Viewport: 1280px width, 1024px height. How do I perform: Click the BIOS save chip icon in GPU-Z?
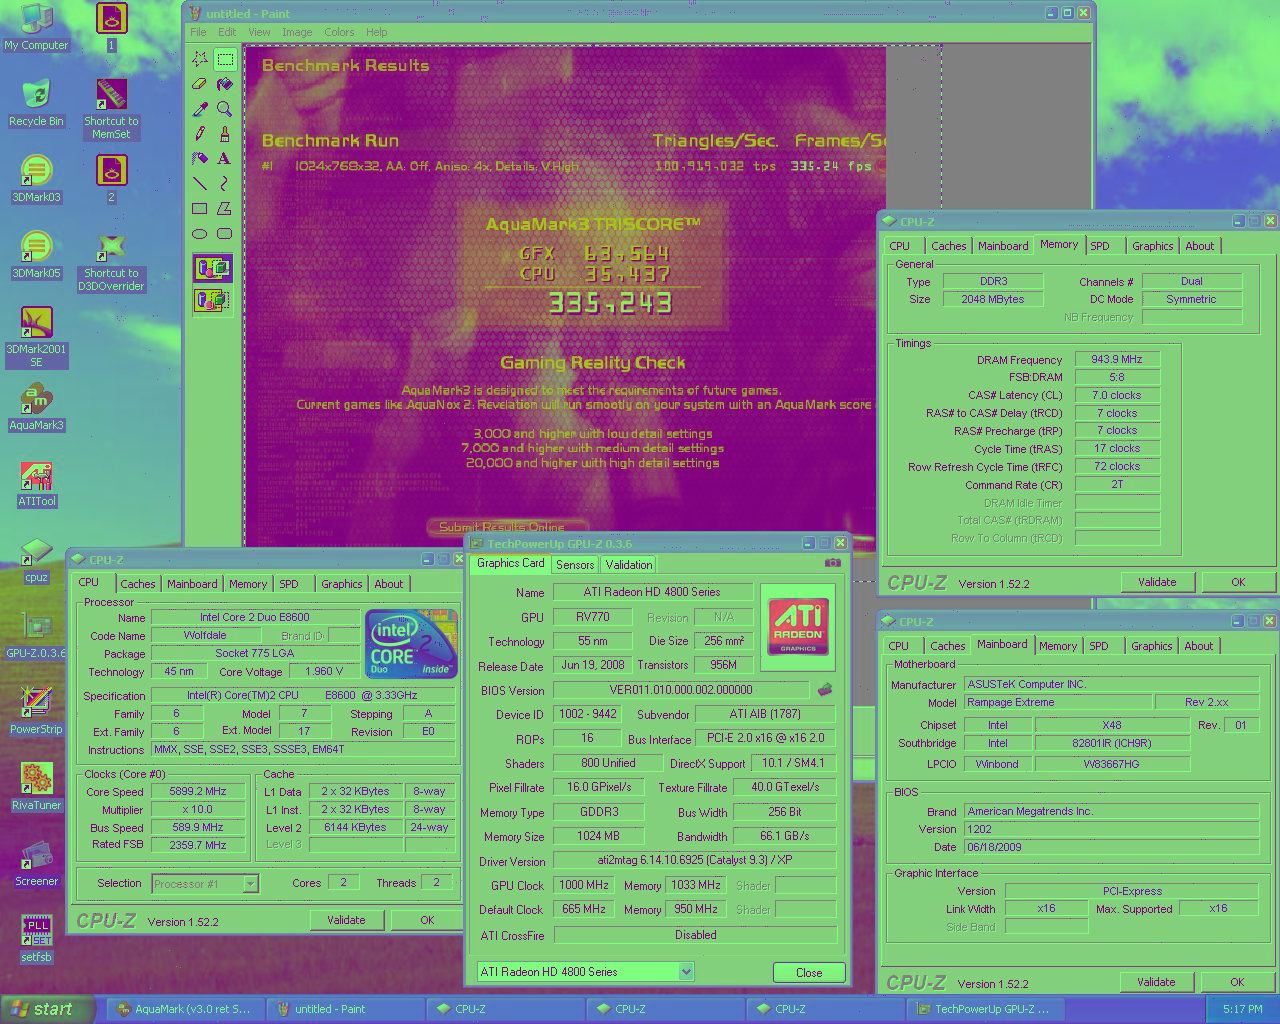pos(825,689)
